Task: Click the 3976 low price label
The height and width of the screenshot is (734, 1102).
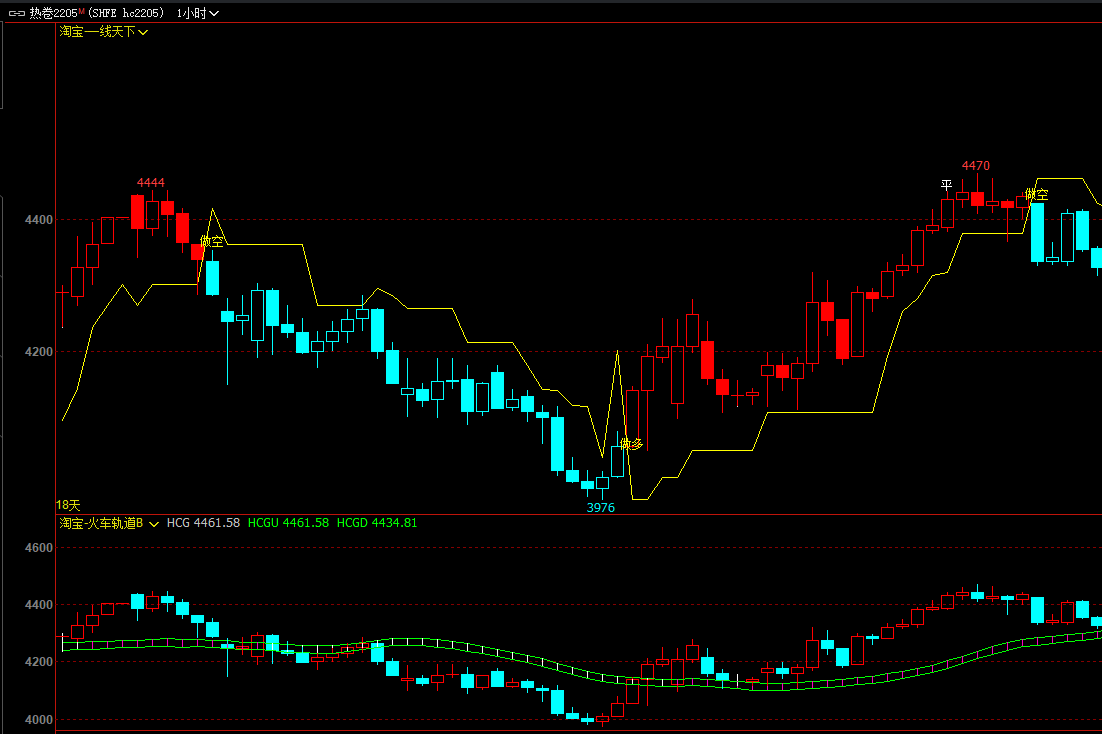Action: point(601,508)
